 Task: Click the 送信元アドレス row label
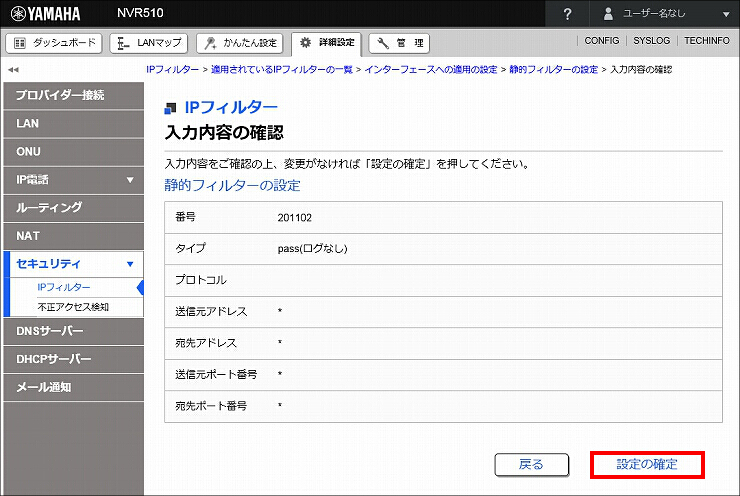tap(211, 311)
